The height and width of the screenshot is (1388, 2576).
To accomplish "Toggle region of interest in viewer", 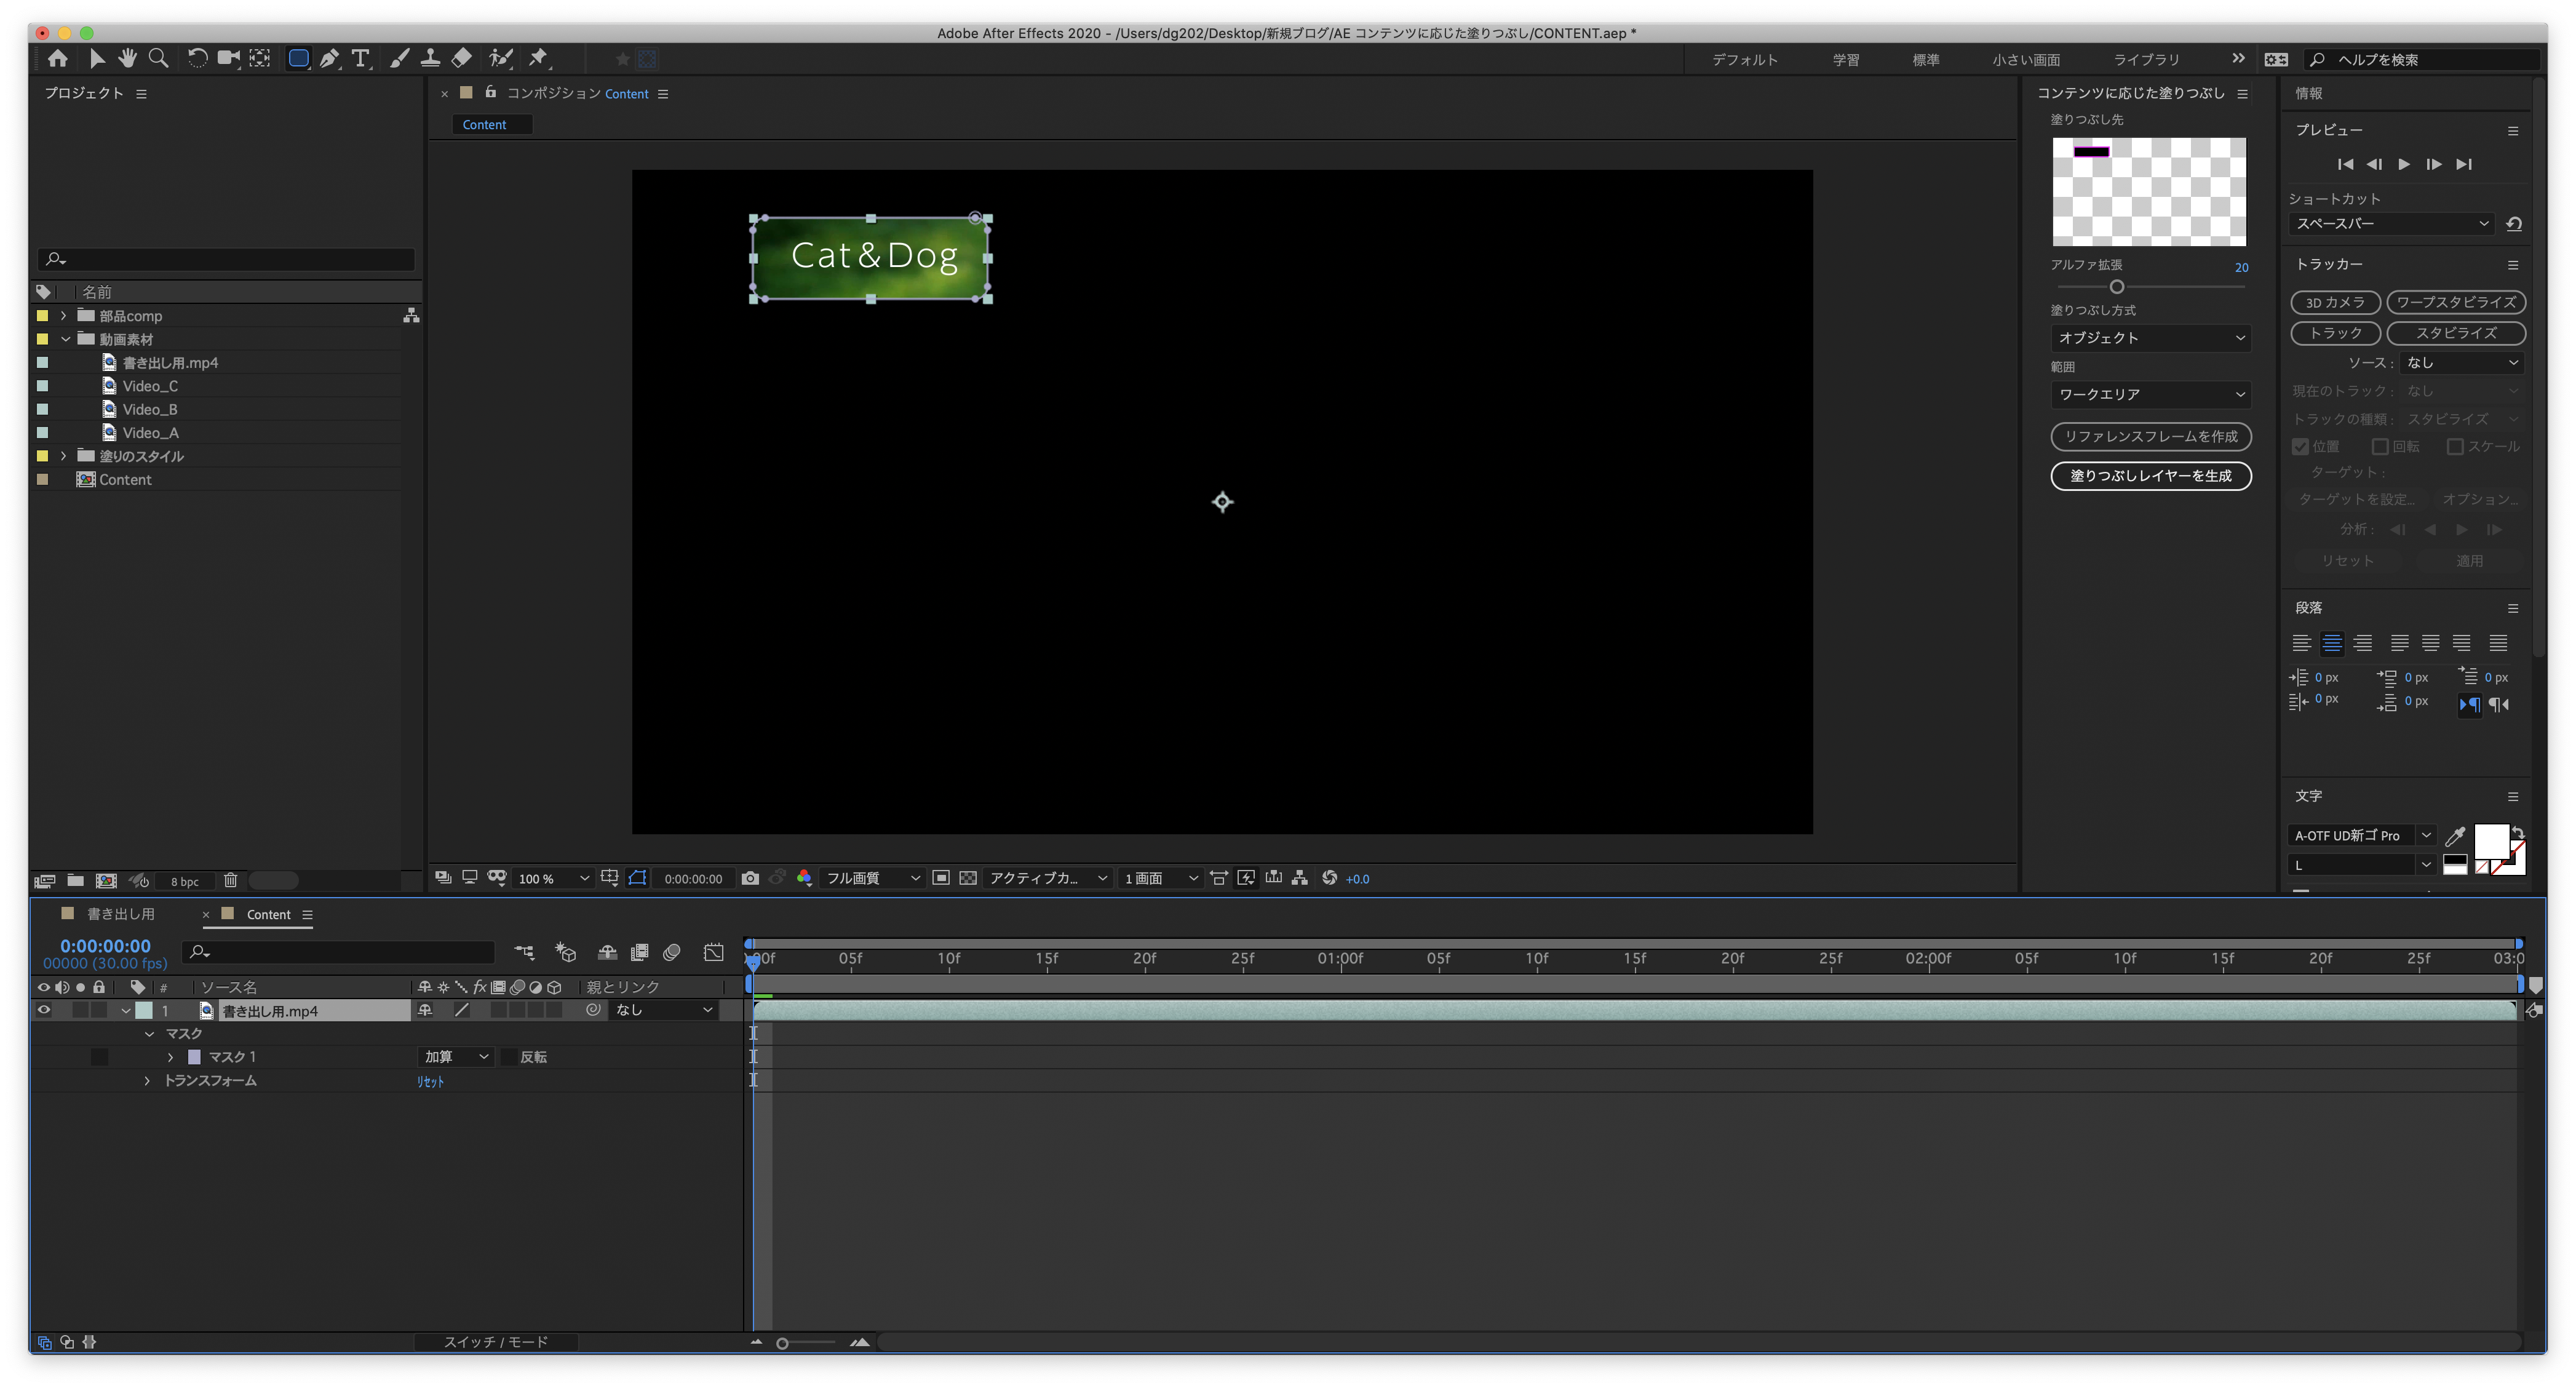I will click(x=941, y=878).
